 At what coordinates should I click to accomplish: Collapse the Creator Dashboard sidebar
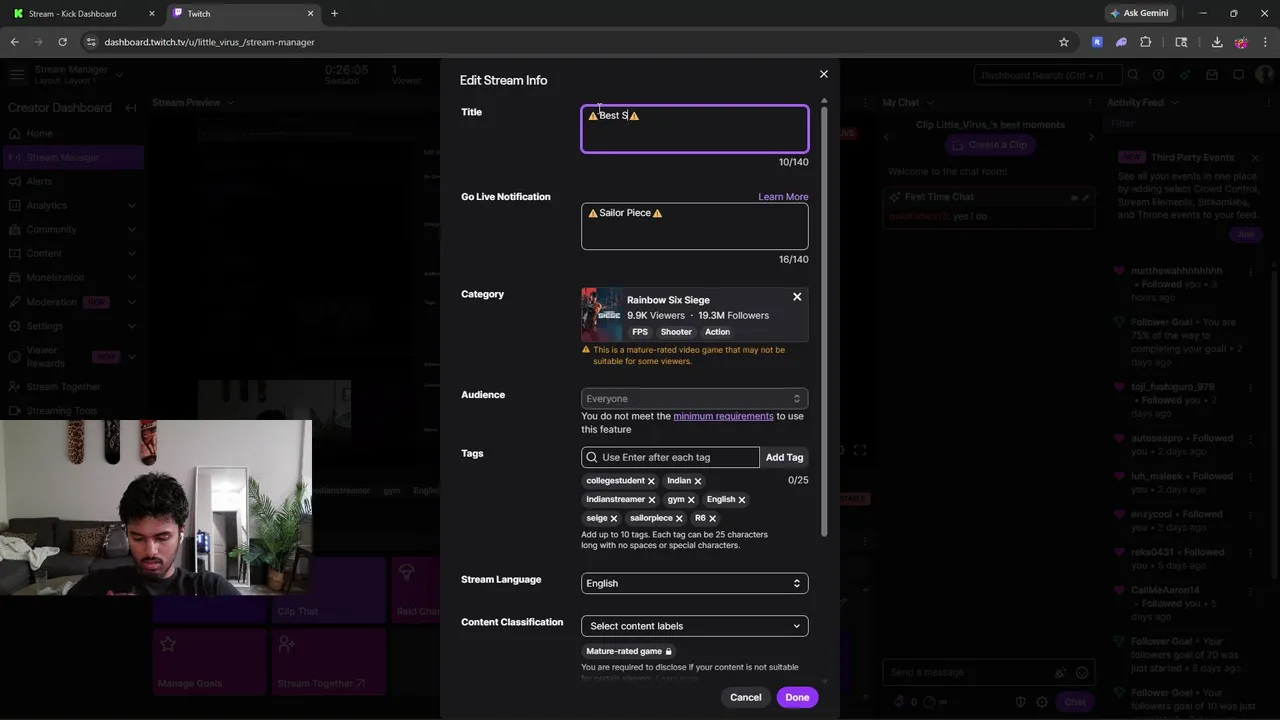point(130,108)
